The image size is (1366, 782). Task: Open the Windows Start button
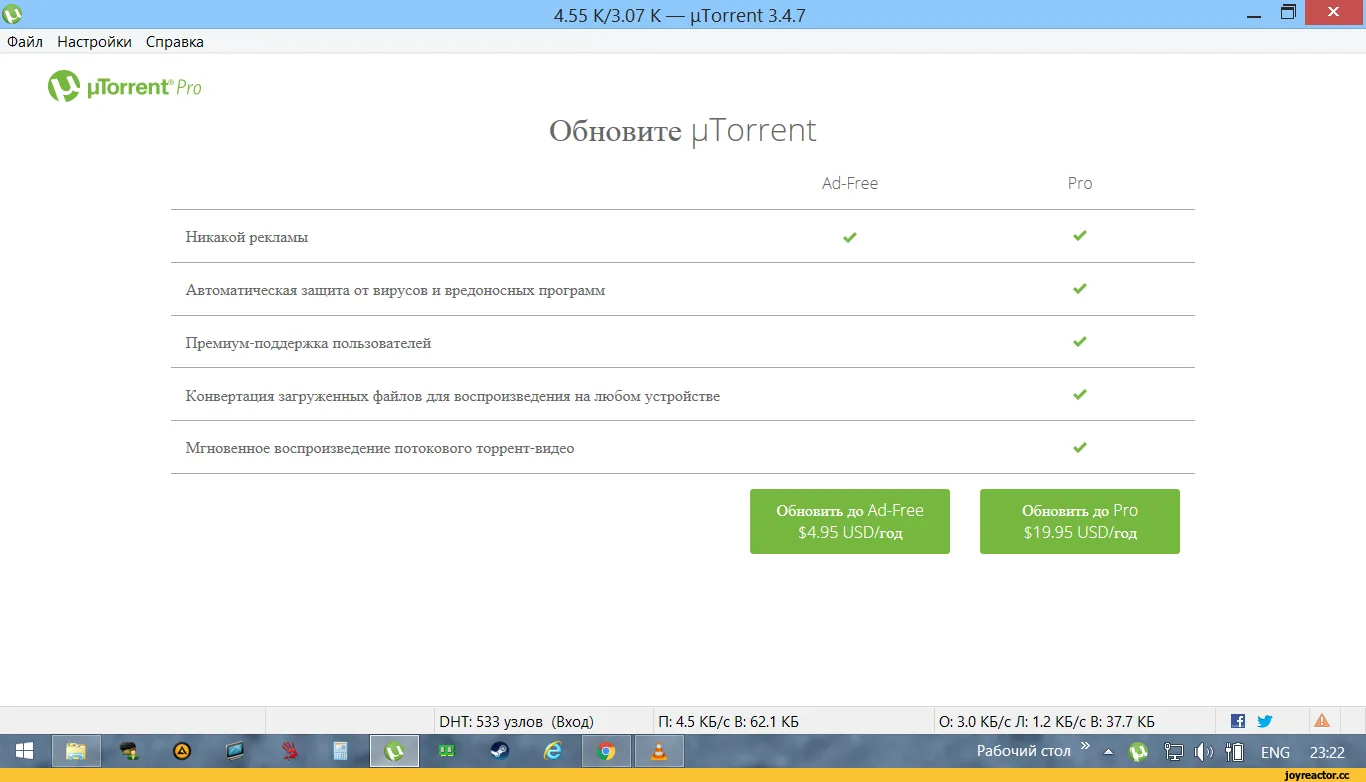tap(24, 751)
